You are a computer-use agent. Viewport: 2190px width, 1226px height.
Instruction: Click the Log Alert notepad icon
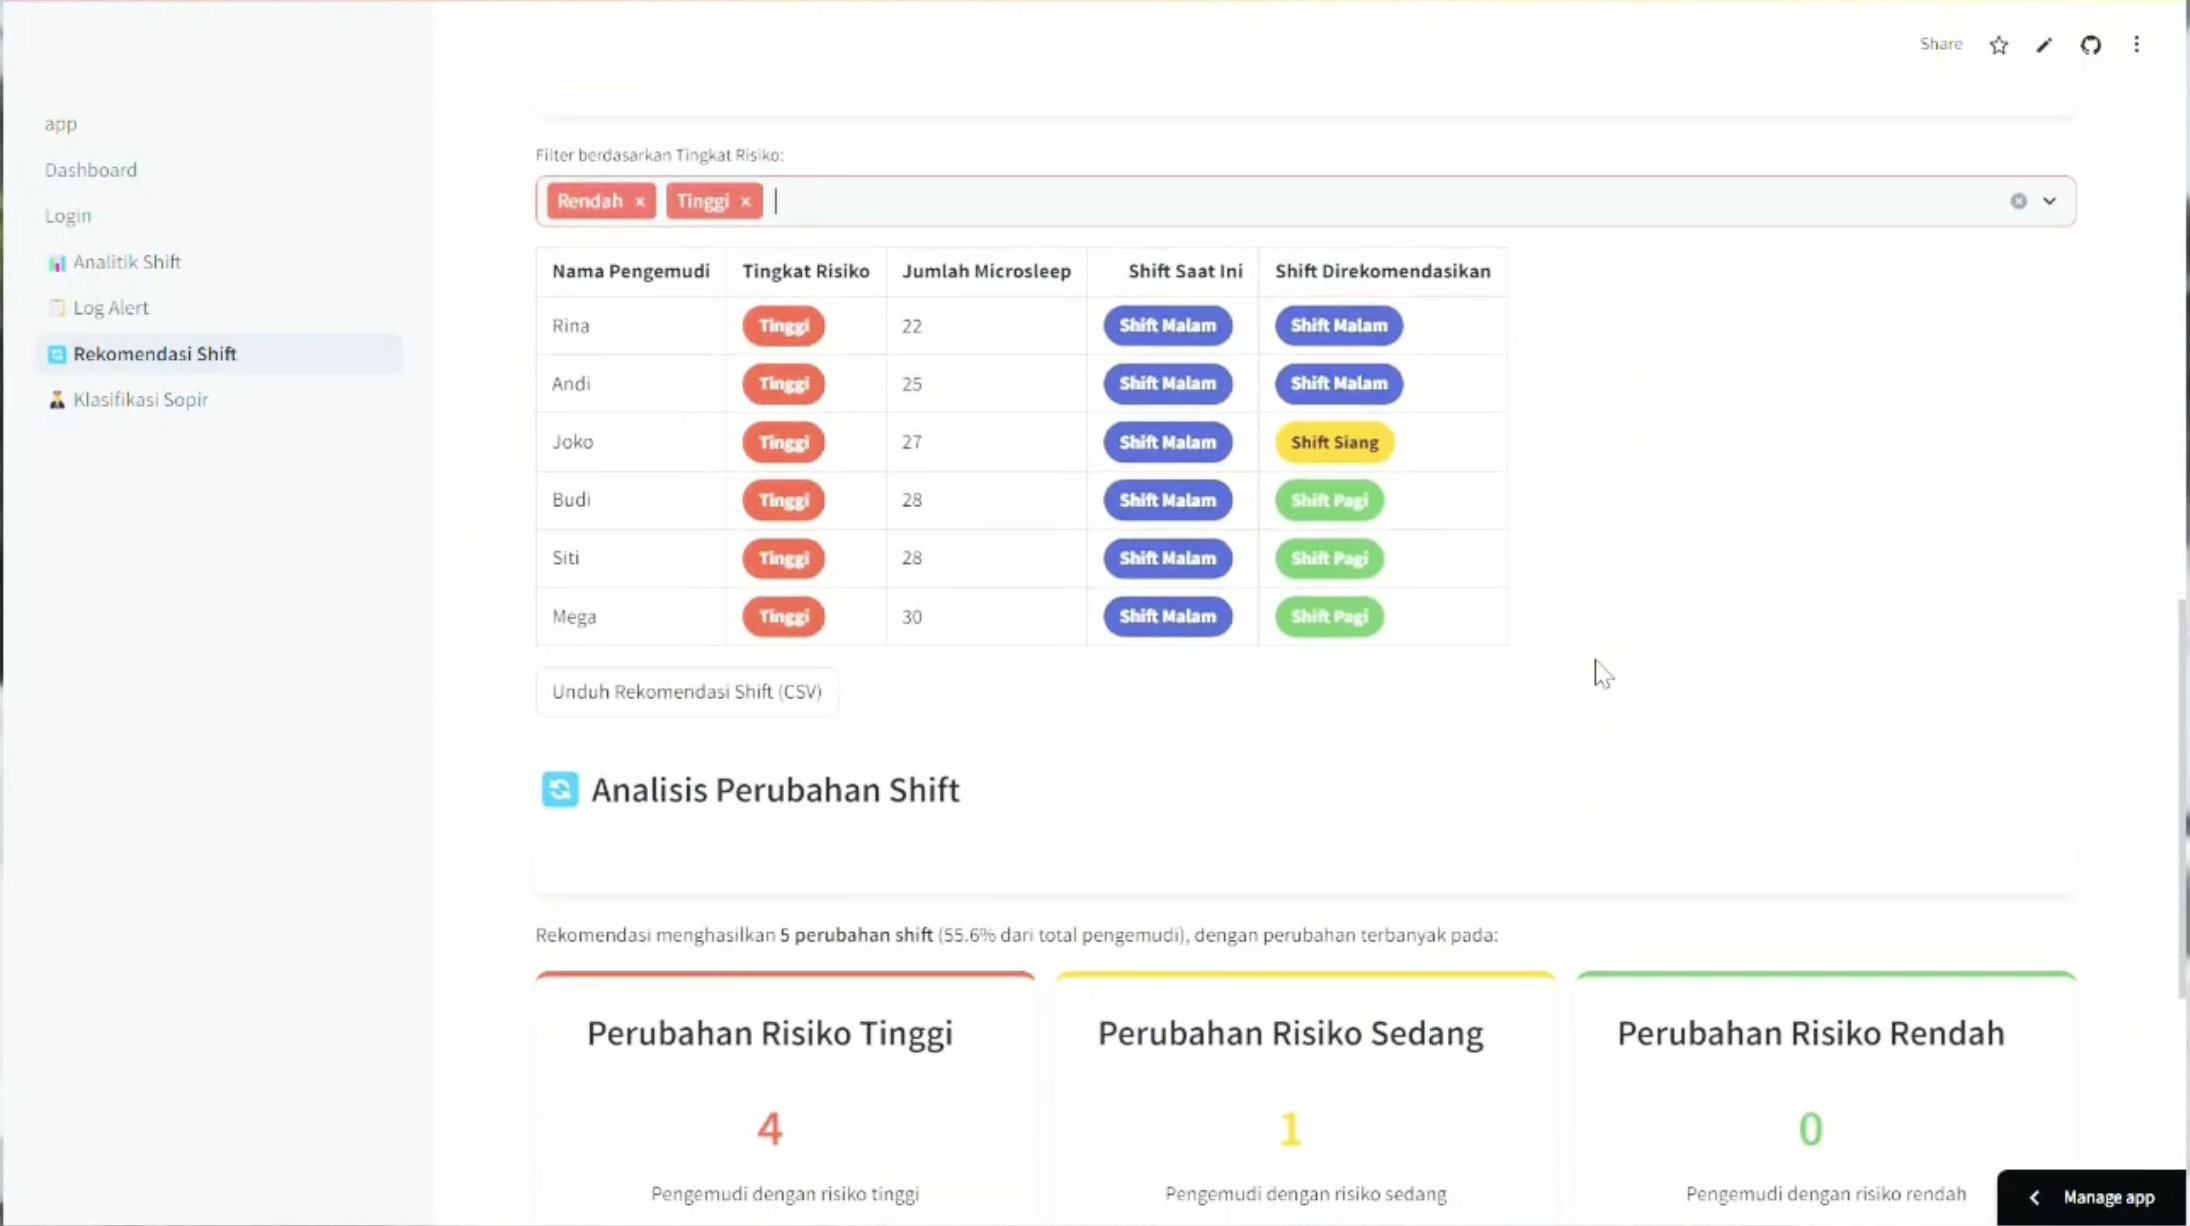57,308
